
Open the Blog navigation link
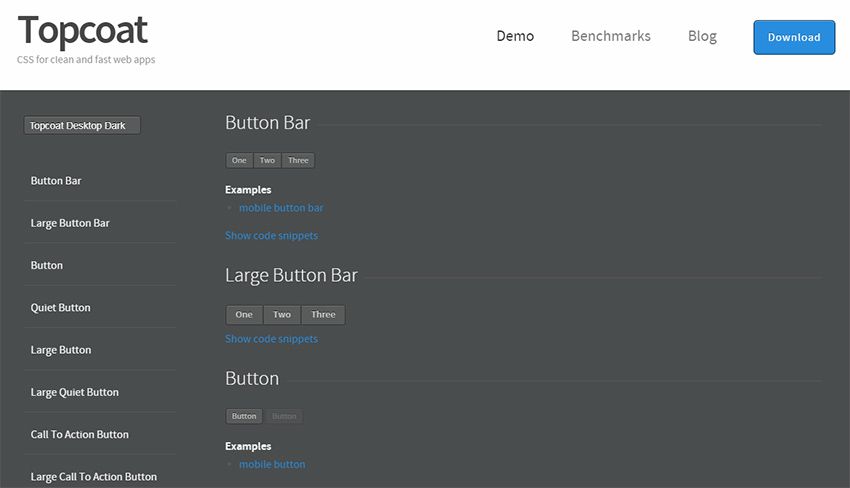point(702,36)
